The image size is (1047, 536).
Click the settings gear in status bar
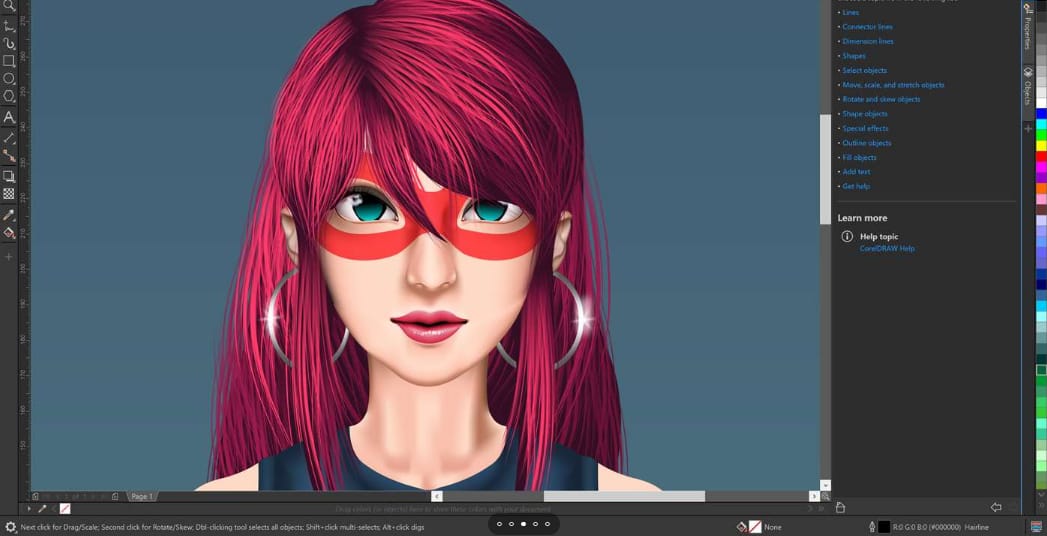click(x=10, y=527)
